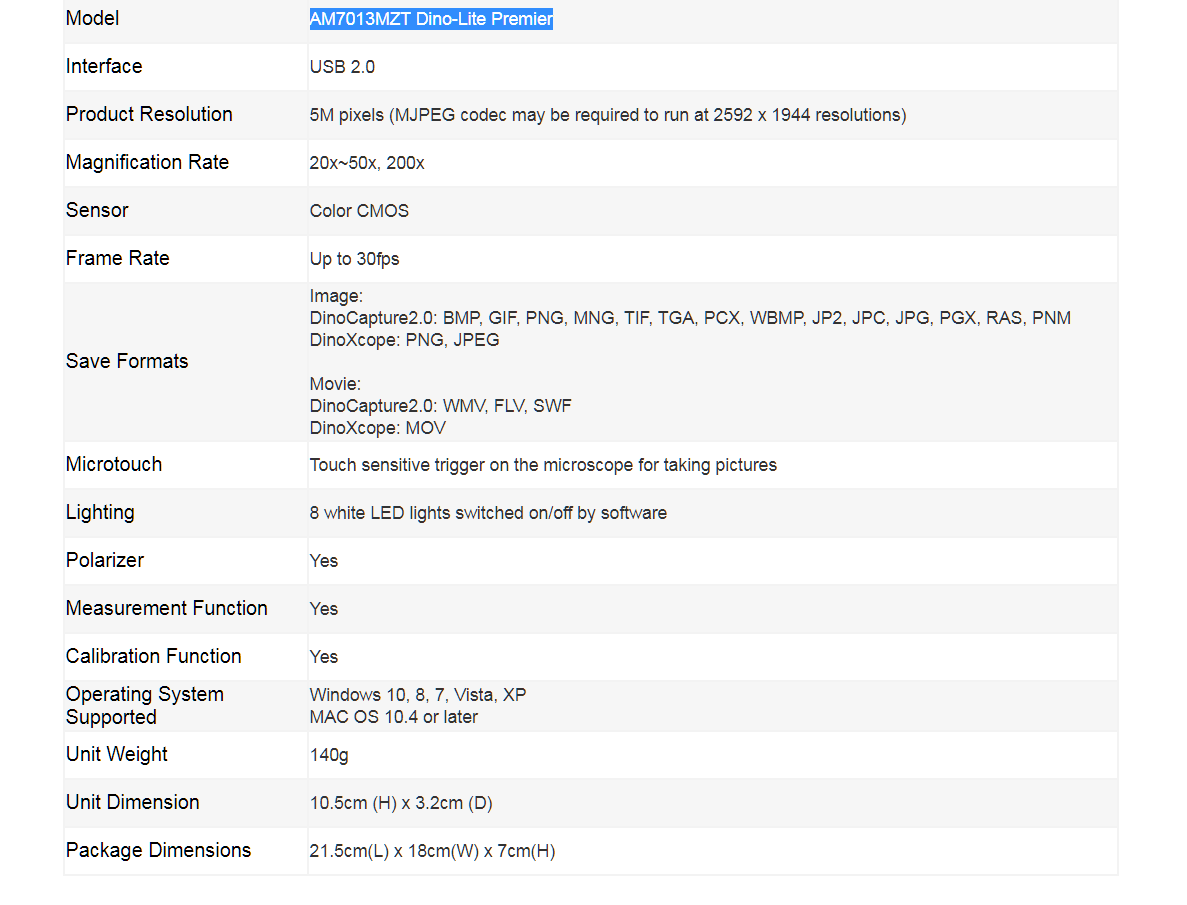
Task: Select the "Measurement Function" label
Action: pos(167,608)
